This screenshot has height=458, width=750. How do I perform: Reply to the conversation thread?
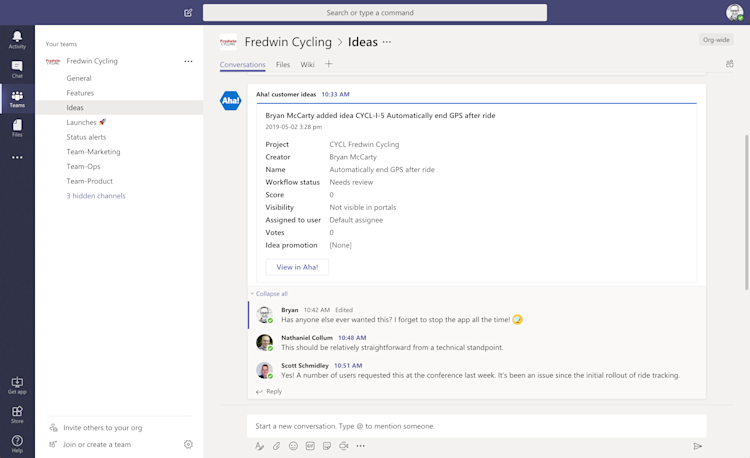269,392
